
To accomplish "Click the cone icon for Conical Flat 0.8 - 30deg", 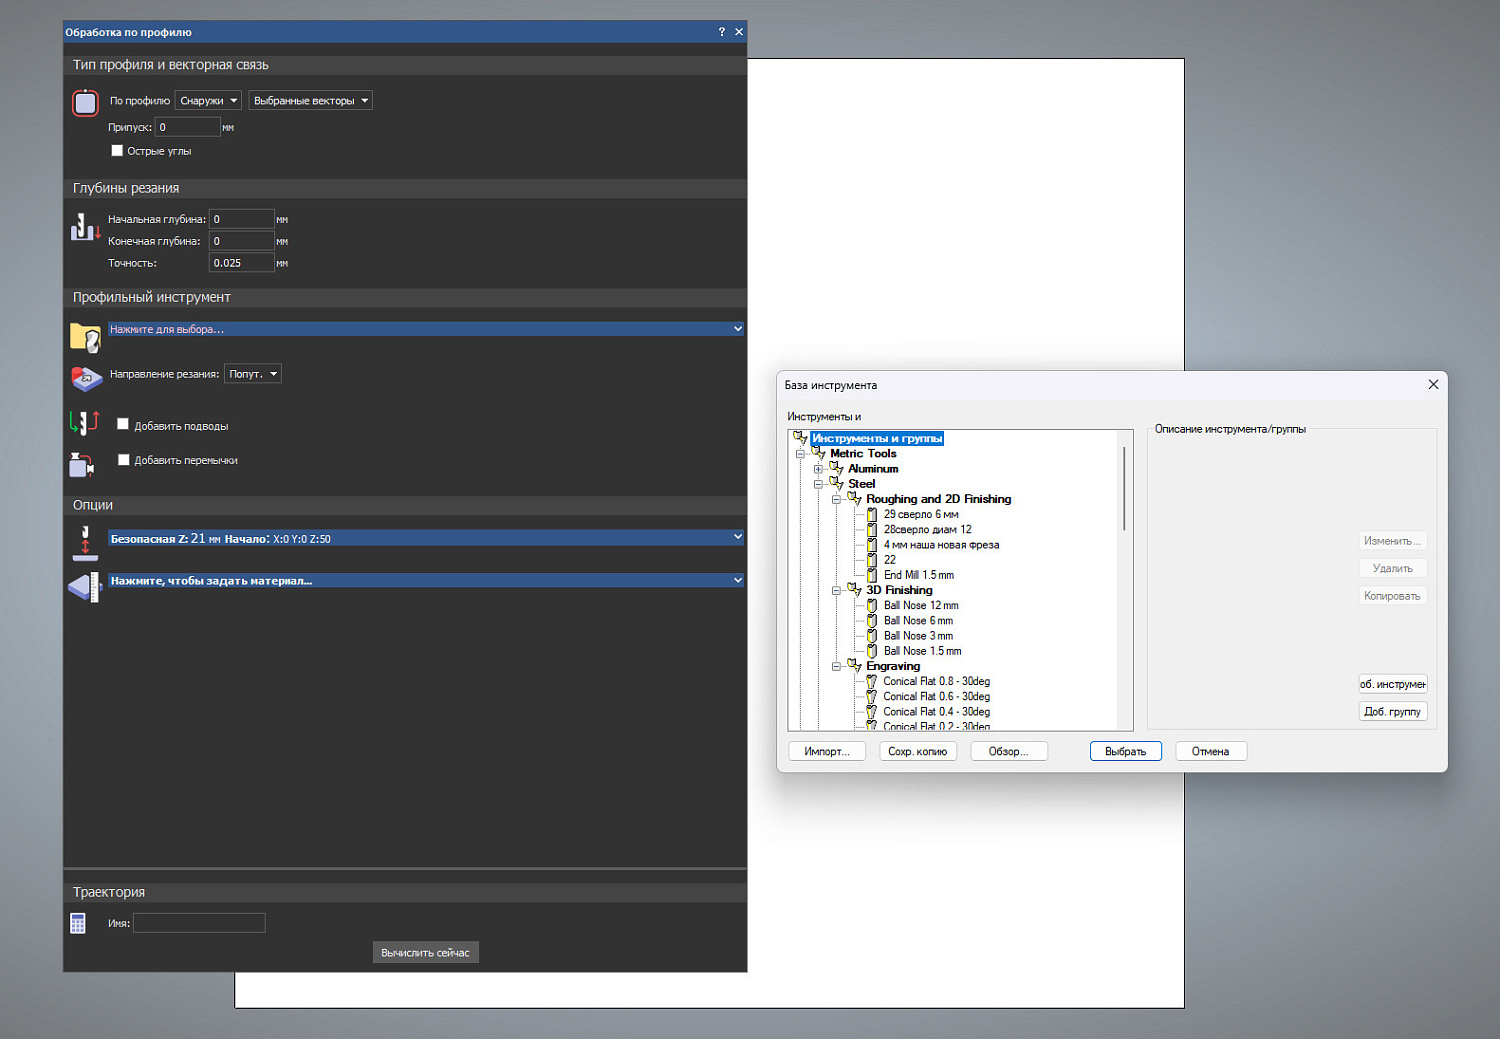I will (x=872, y=682).
